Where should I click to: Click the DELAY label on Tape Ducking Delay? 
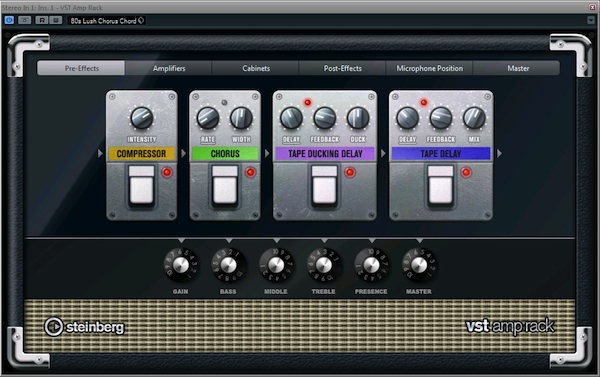pos(291,139)
